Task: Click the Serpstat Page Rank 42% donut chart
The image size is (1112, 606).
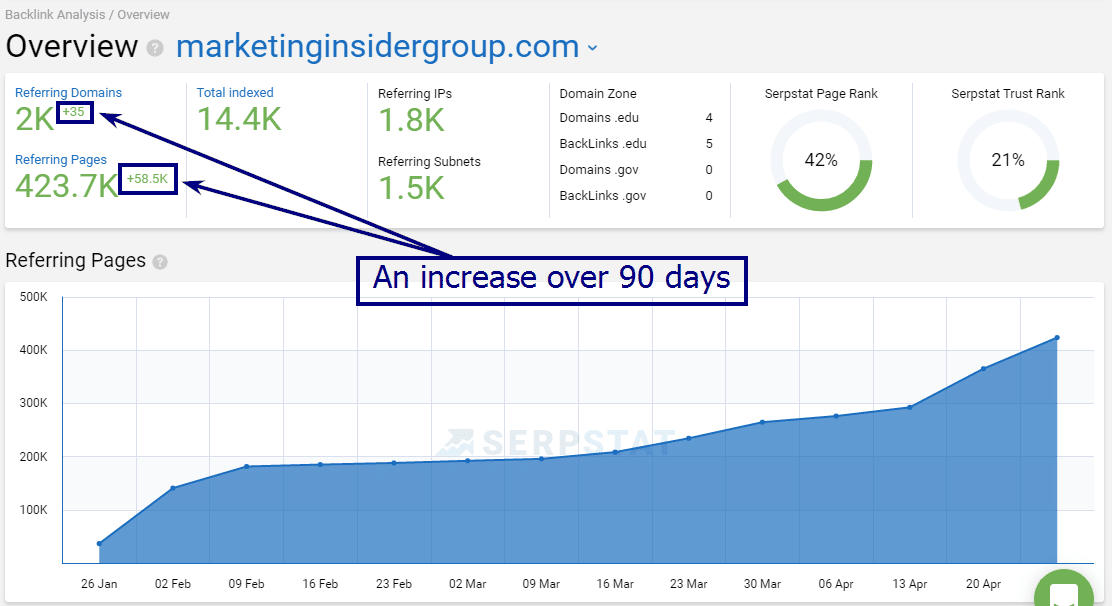Action: (821, 160)
